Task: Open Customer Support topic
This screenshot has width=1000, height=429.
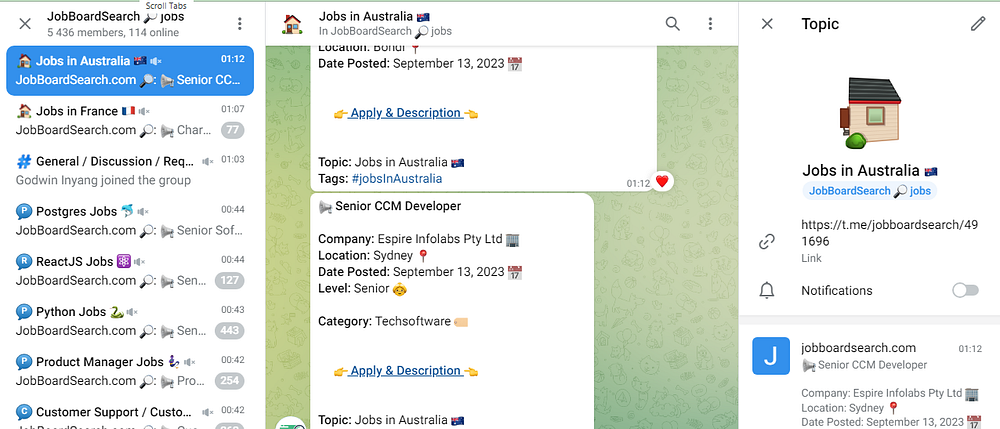Action: pos(129,413)
